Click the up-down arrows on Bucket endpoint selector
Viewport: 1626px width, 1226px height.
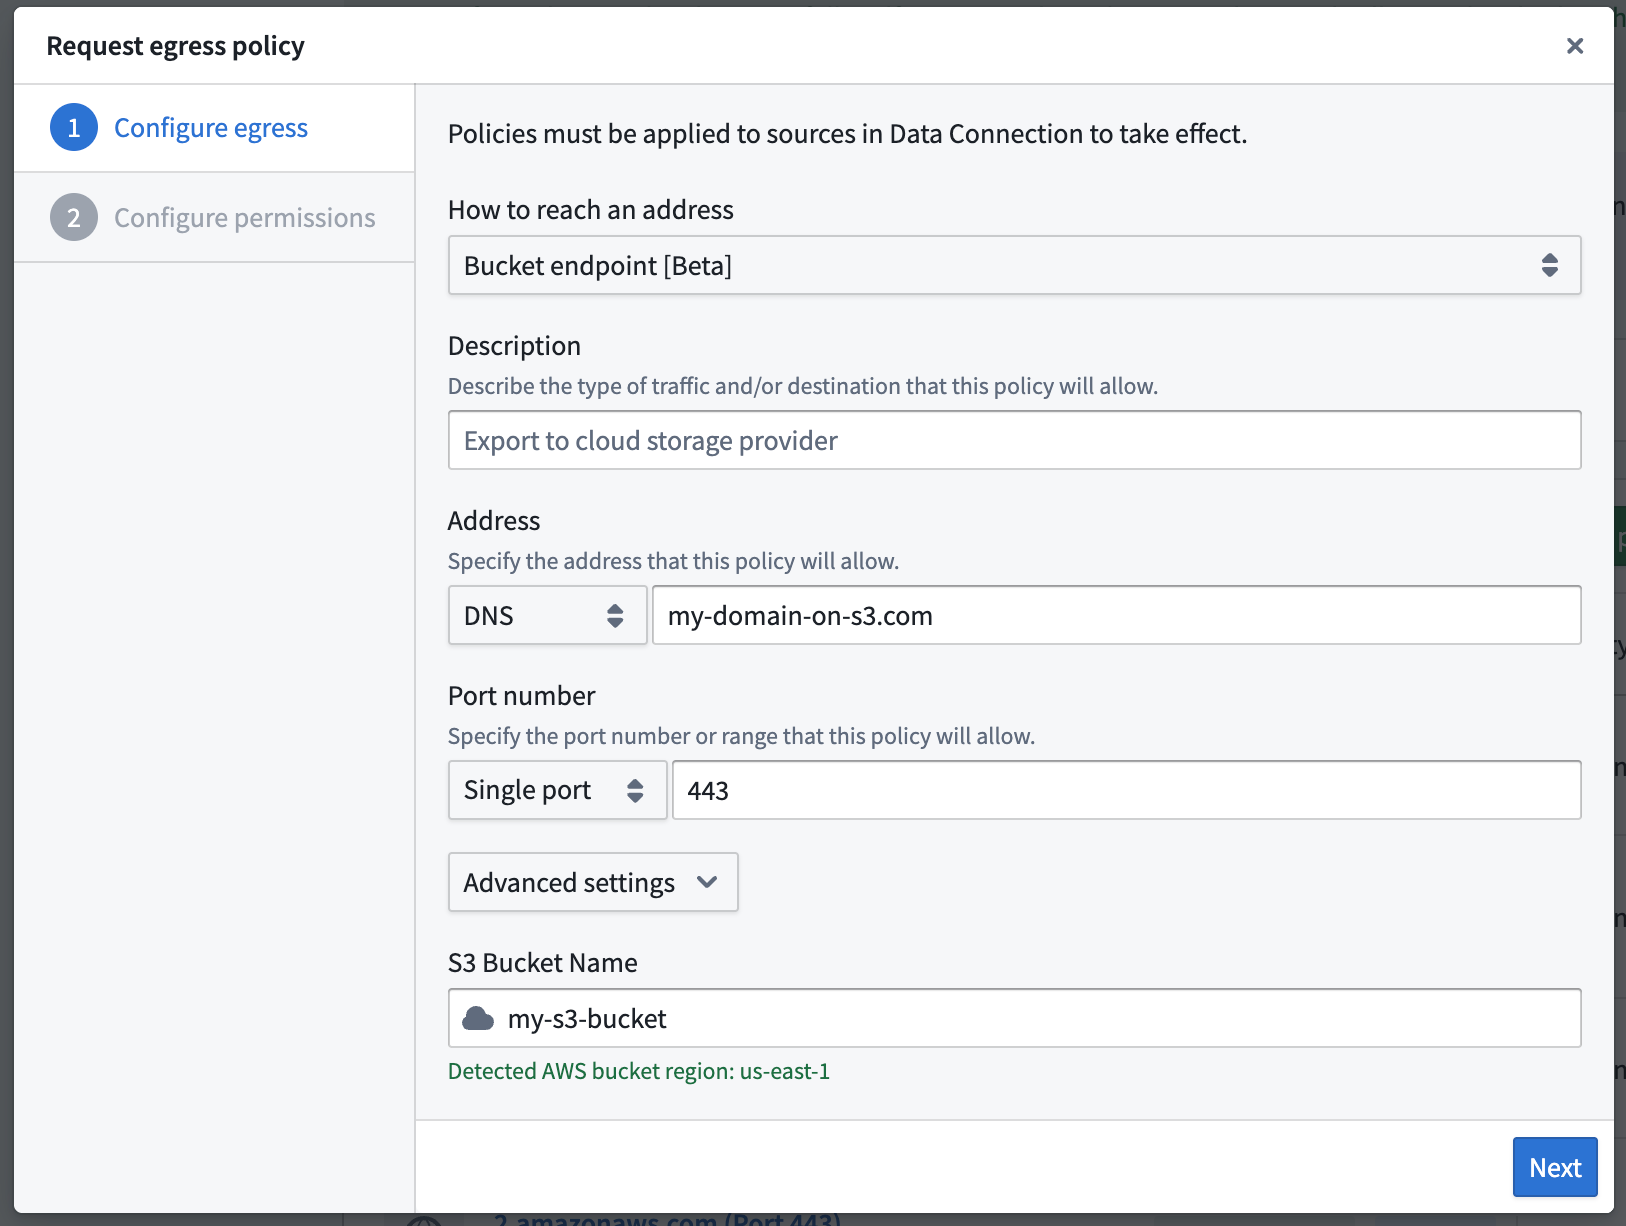tap(1551, 265)
